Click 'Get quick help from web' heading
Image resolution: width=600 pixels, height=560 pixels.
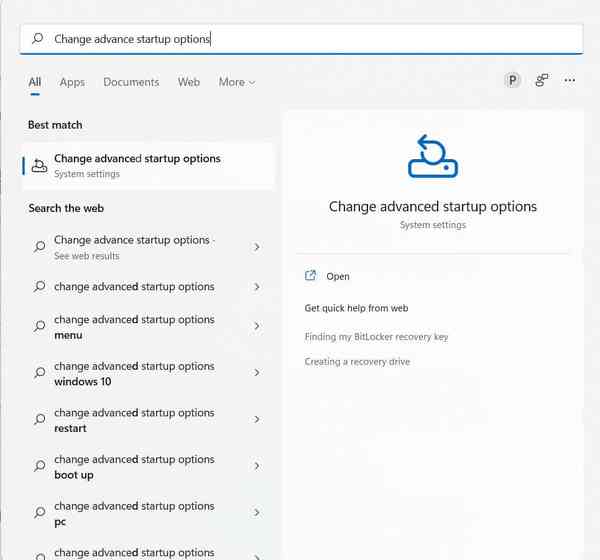pyautogui.click(x=356, y=308)
